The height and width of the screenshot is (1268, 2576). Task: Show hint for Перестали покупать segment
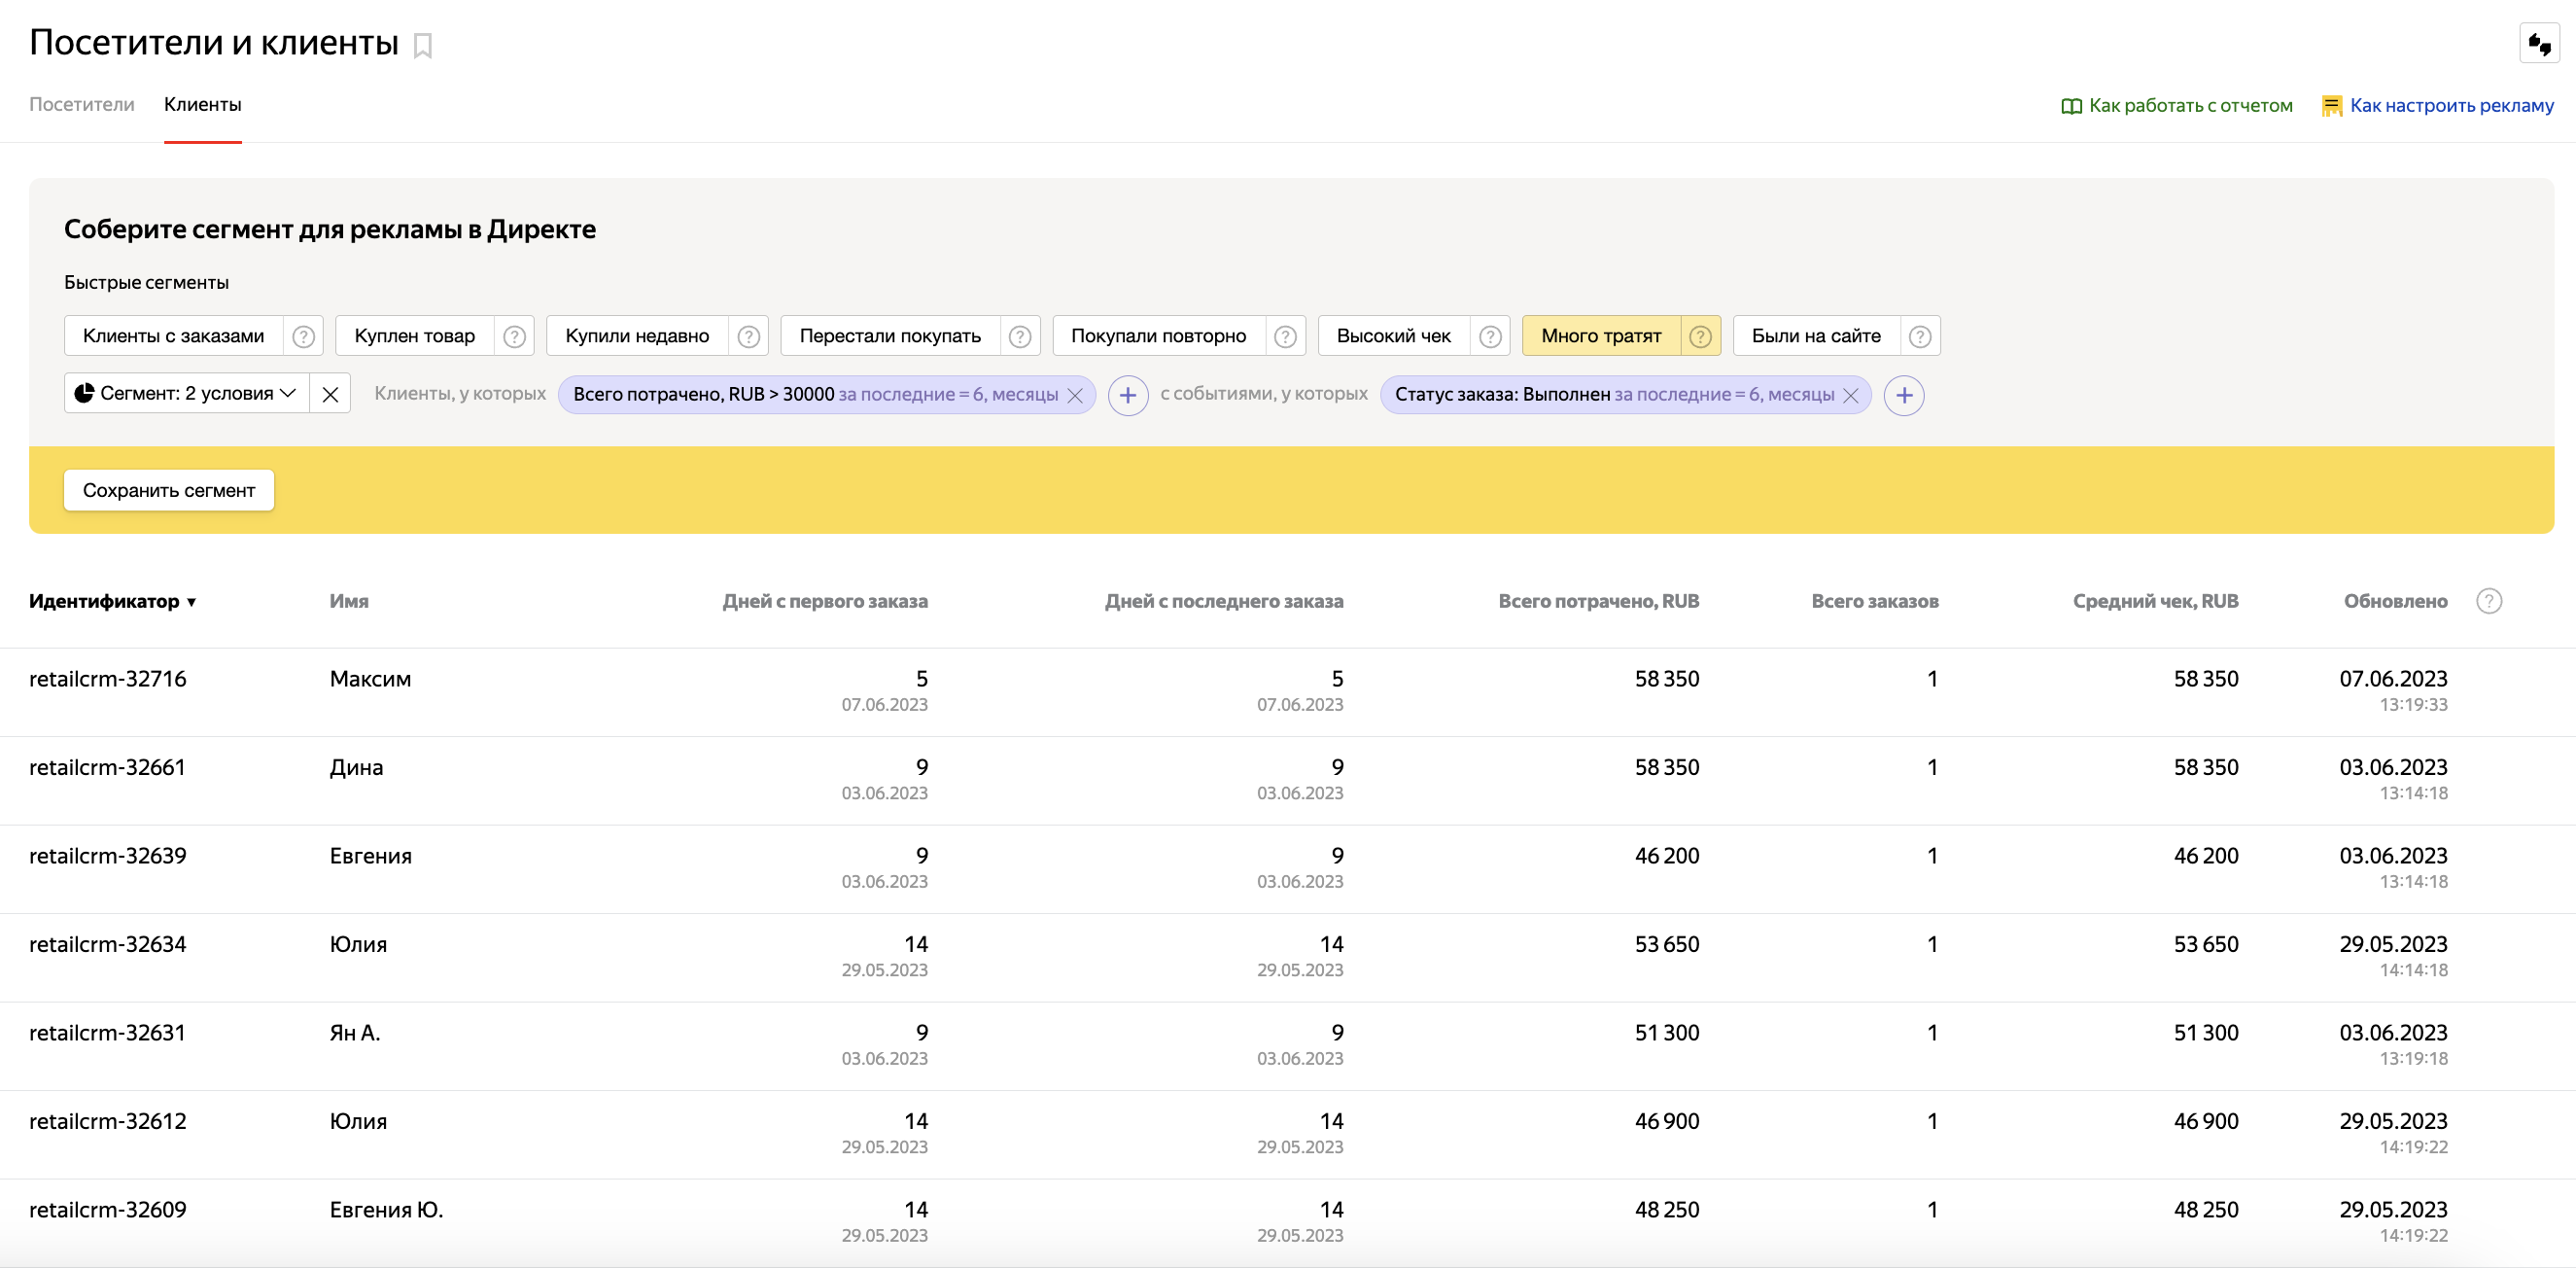pyautogui.click(x=1019, y=336)
